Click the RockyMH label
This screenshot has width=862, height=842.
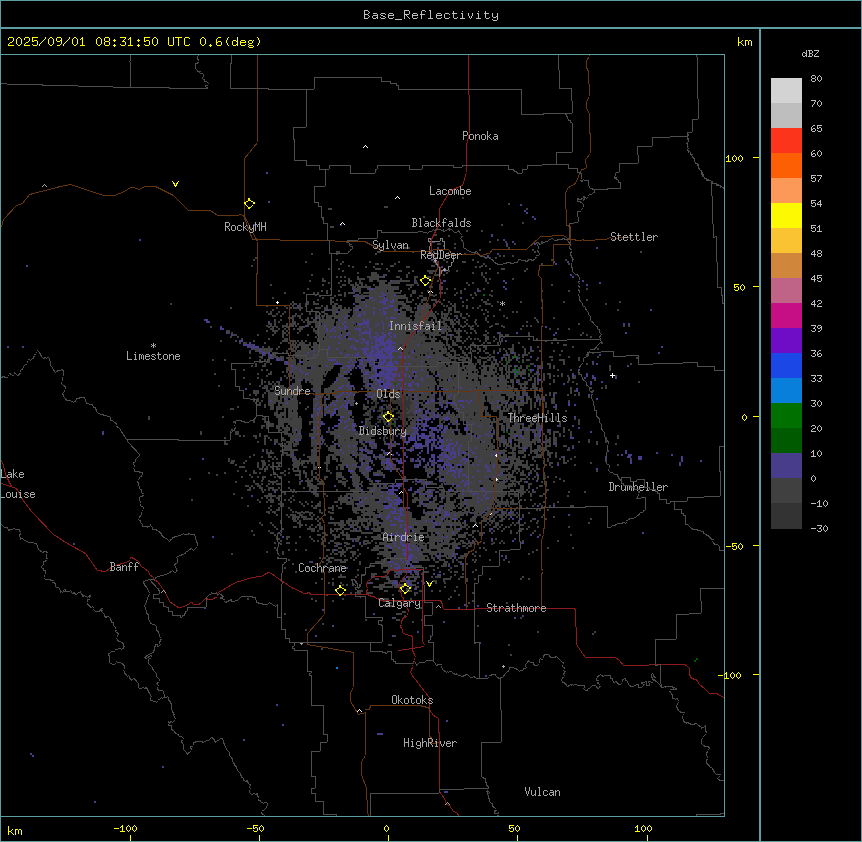point(245,226)
